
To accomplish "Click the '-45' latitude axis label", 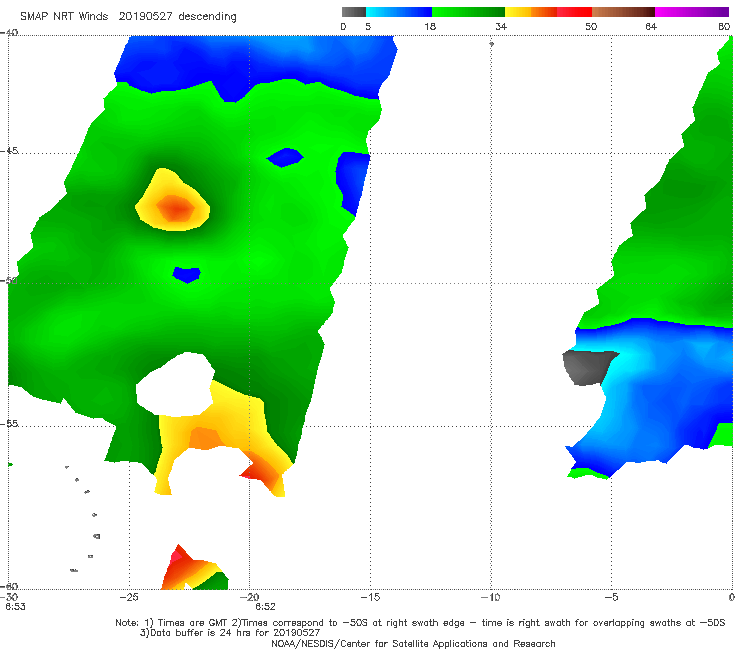I will [9, 151].
